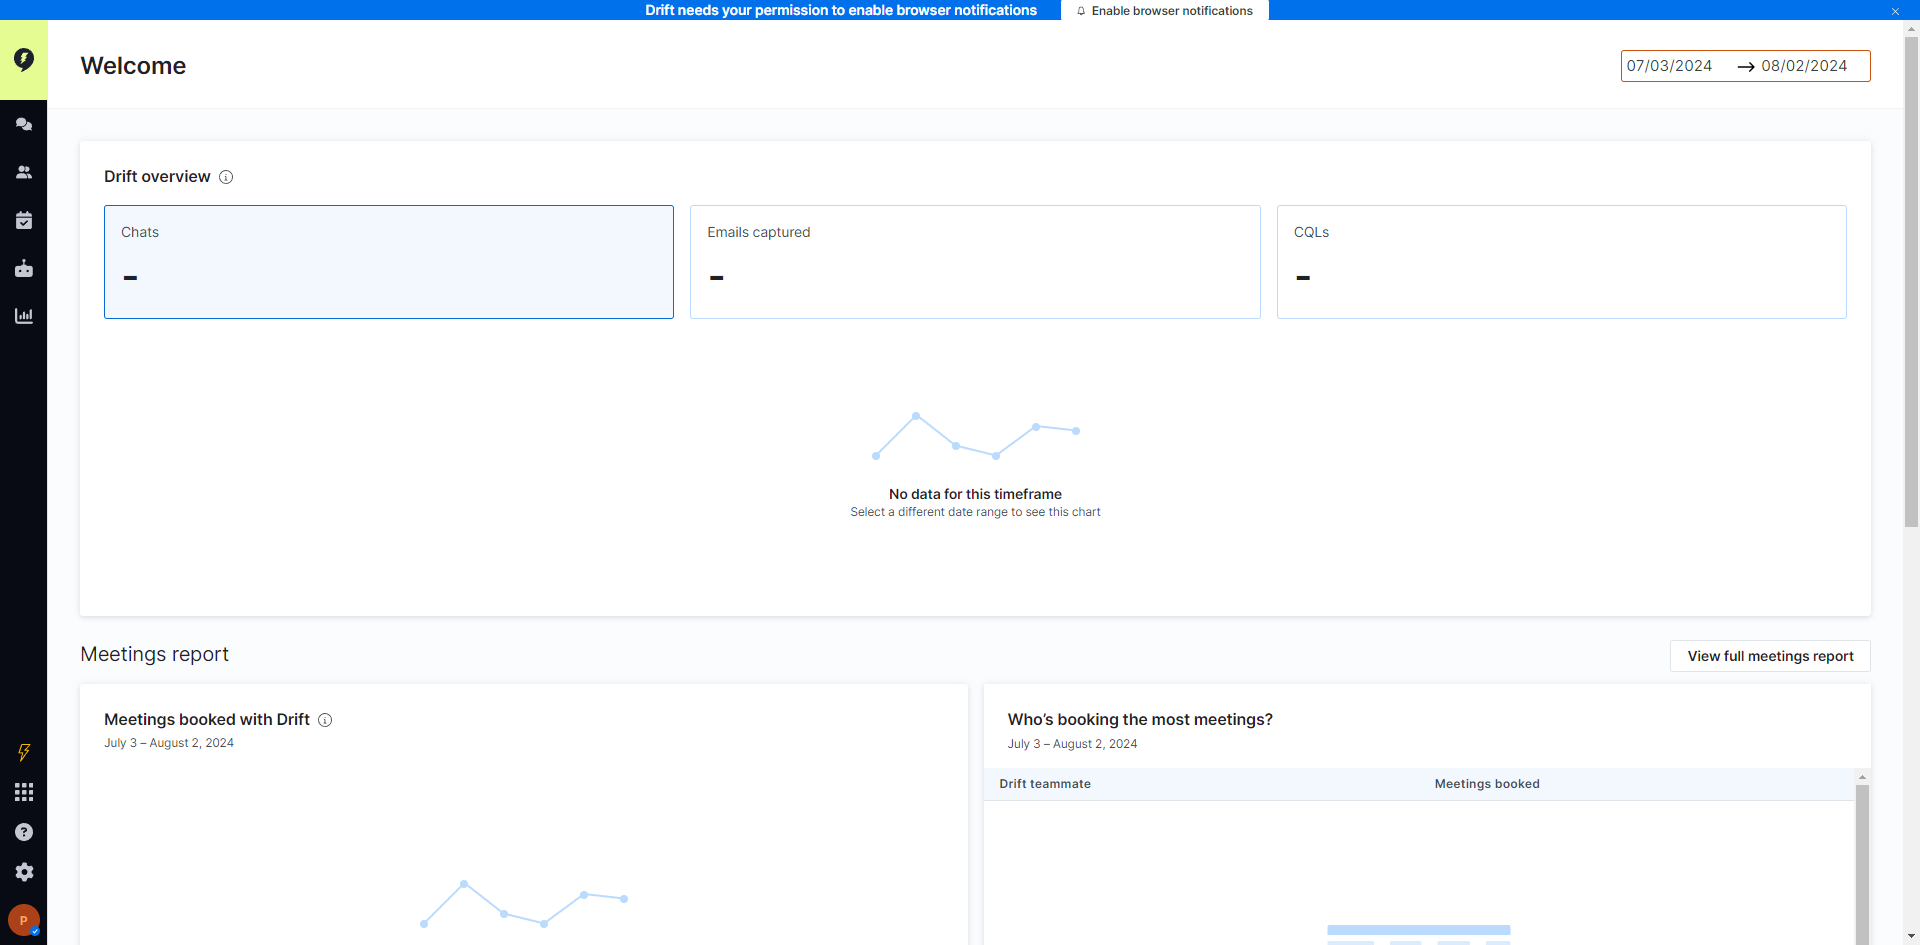The width and height of the screenshot is (1920, 945).
Task: Open Contacts people icon in sidebar
Action: tap(24, 172)
